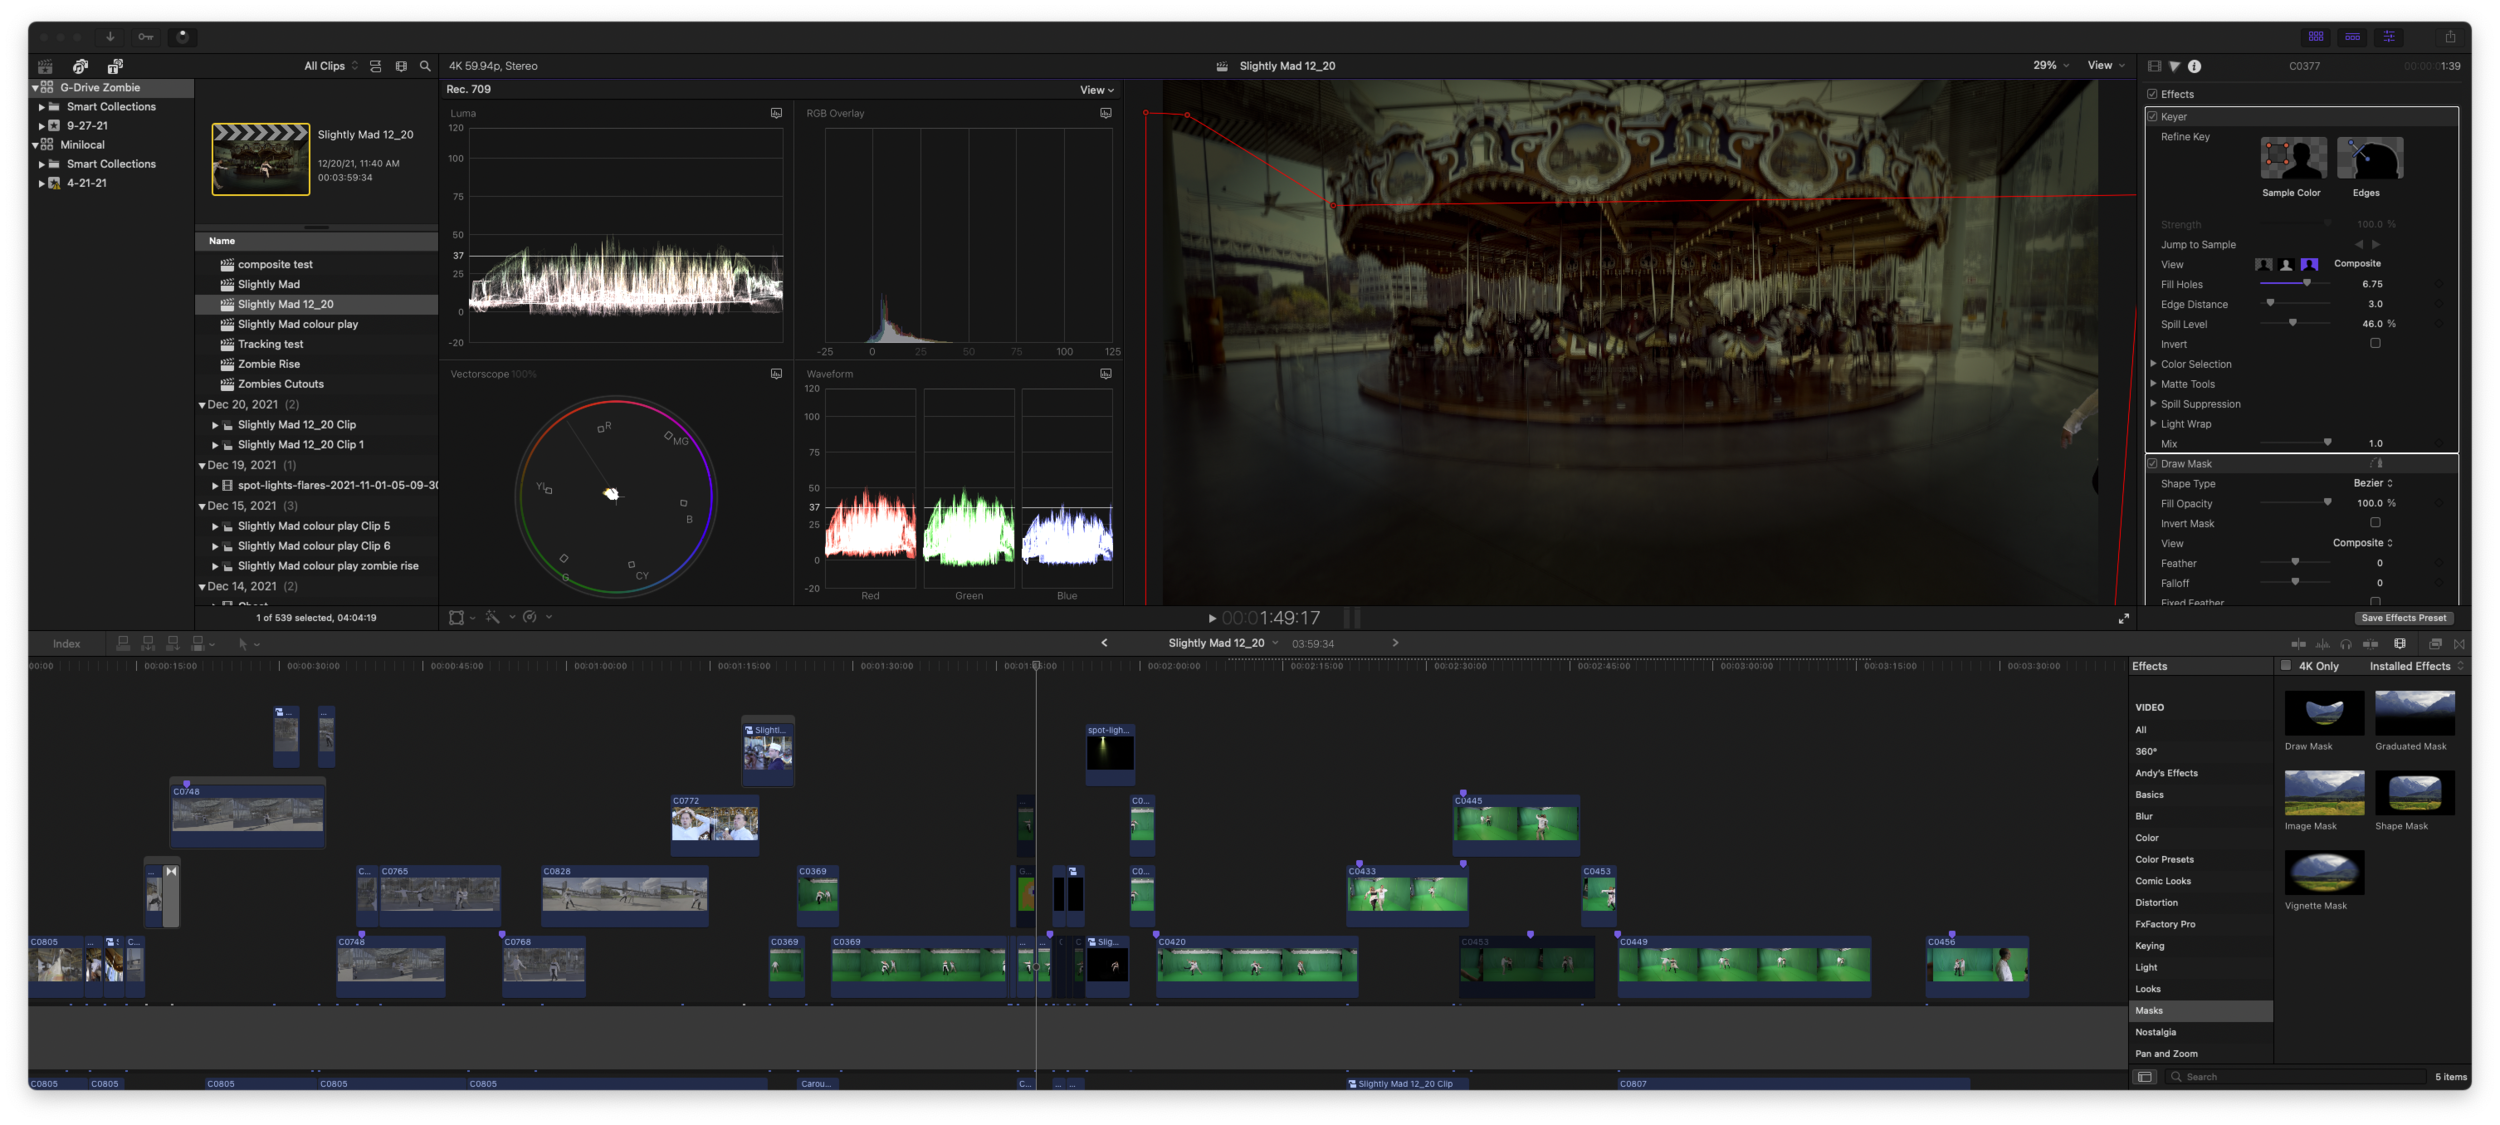Expand the Color Selection section
This screenshot has width=2500, height=1125.
point(2153,364)
